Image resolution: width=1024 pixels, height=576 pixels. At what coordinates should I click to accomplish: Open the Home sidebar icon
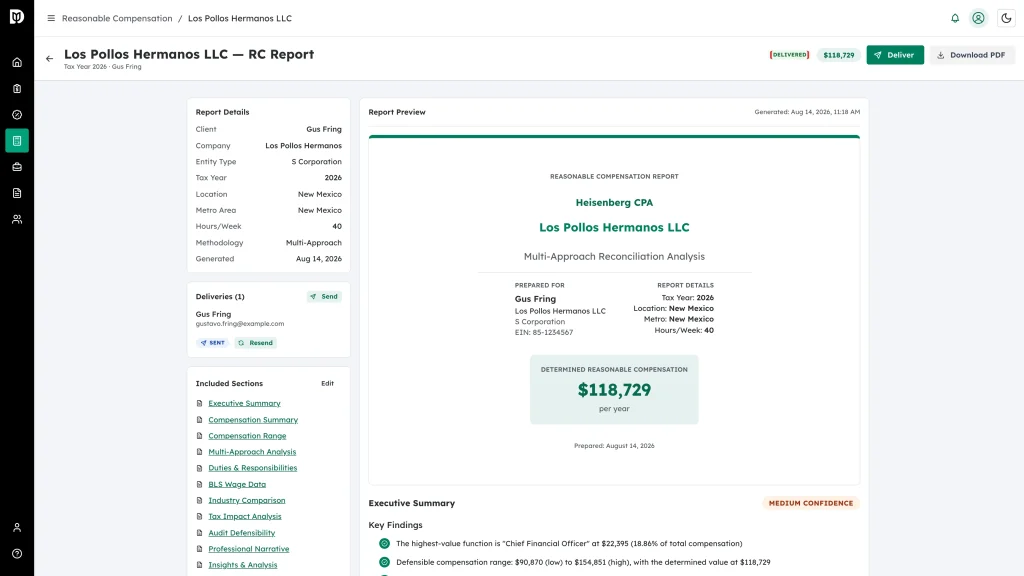17,63
